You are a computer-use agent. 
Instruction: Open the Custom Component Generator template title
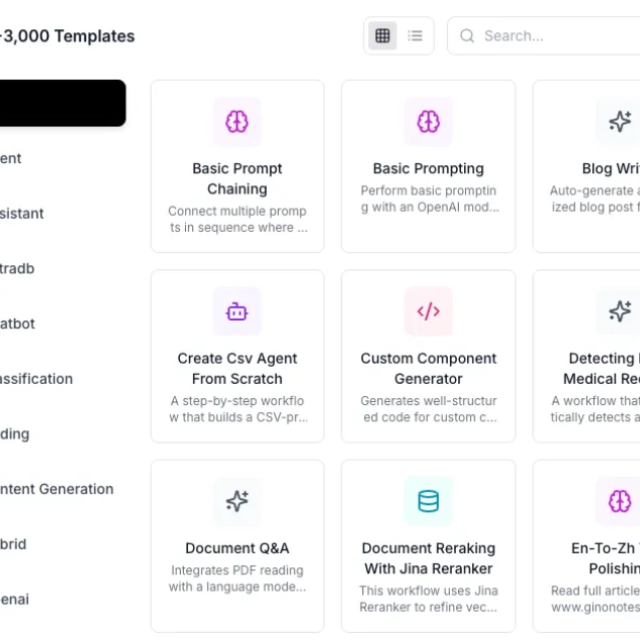click(428, 368)
